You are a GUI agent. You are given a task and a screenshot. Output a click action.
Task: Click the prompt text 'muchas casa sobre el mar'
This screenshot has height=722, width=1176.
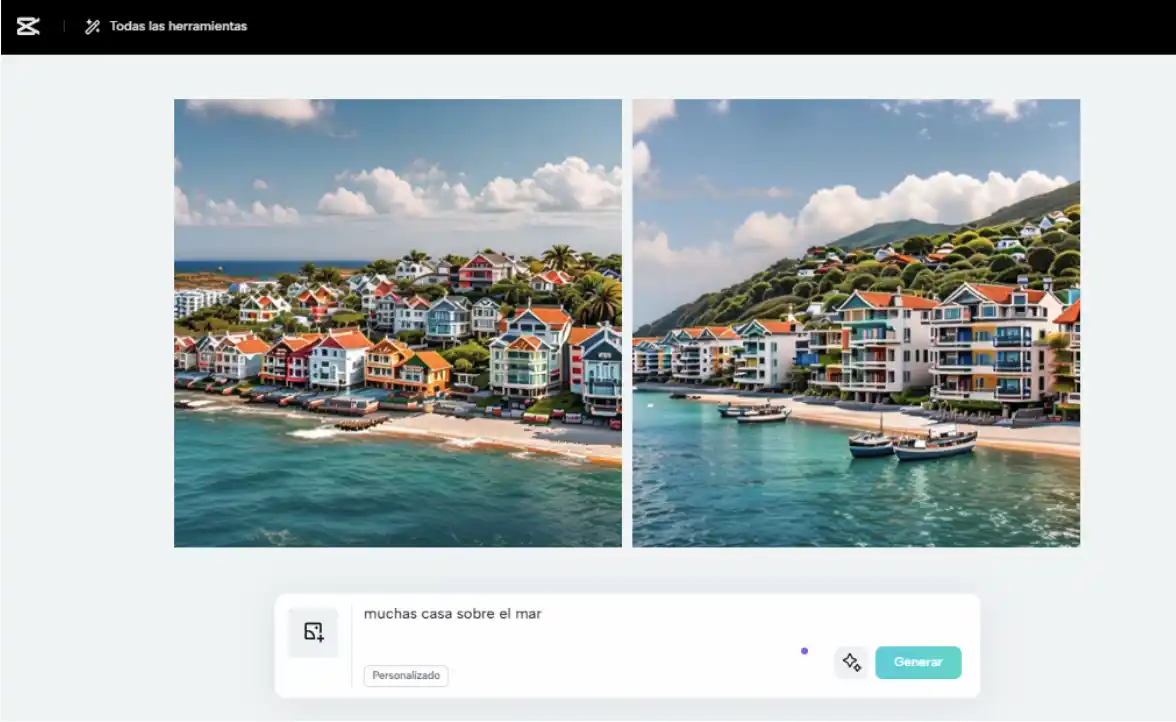coord(452,614)
